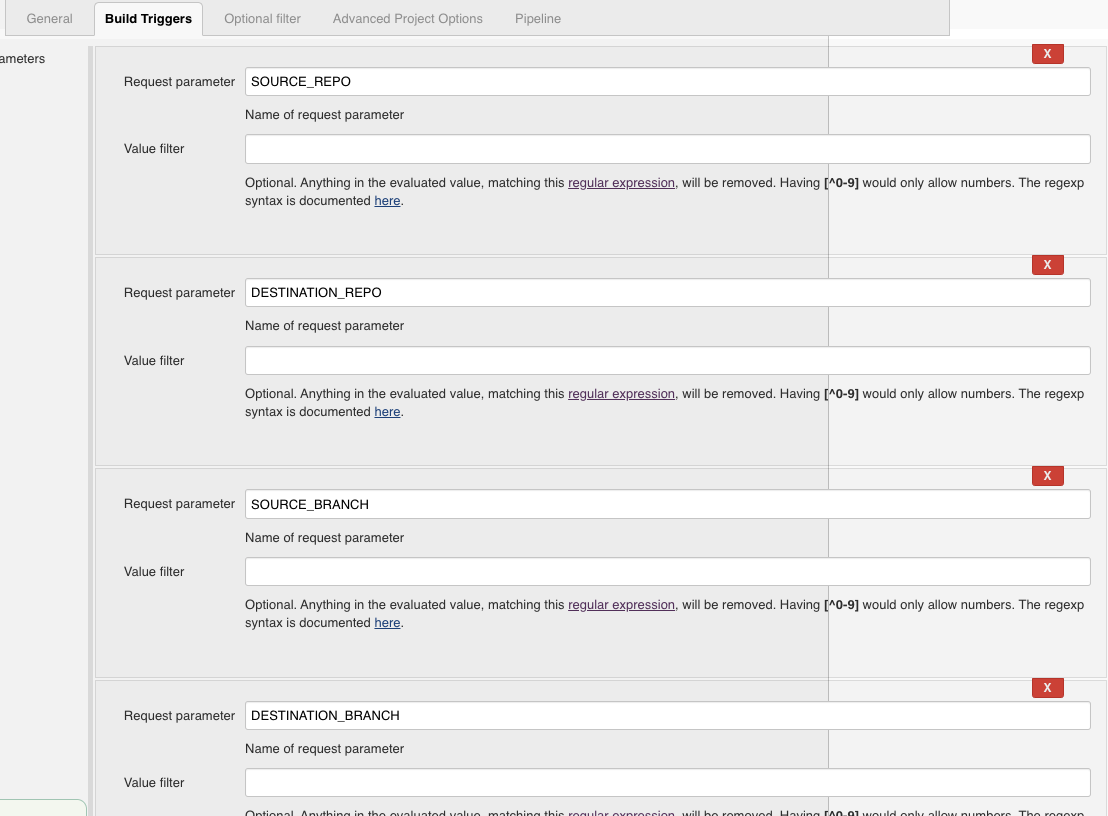Go to the Pipeline tab
This screenshot has height=816, width=1108.
(538, 19)
